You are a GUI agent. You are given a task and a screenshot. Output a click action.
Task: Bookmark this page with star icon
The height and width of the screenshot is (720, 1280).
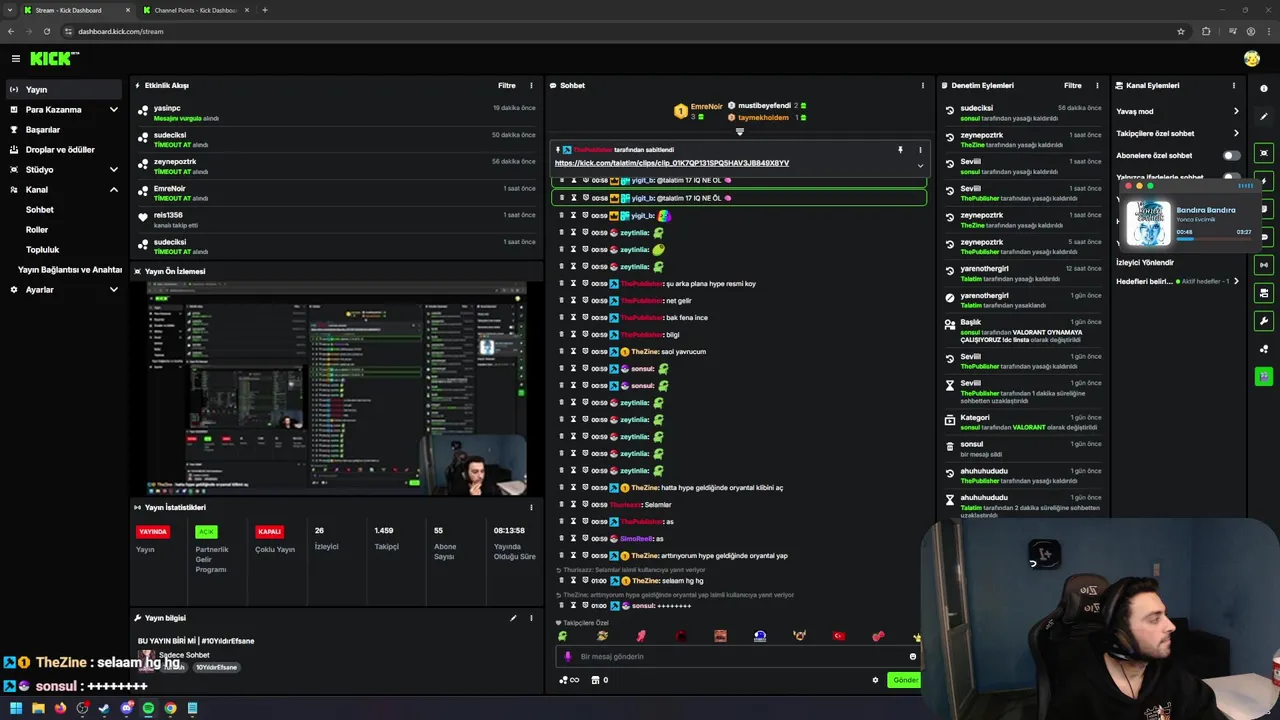point(1181,31)
